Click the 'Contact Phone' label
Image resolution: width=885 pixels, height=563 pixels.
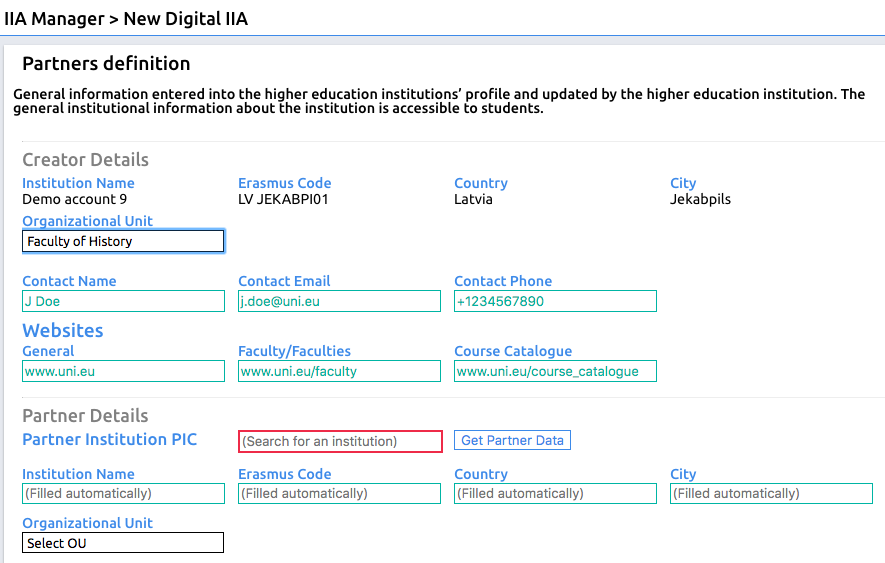503,281
